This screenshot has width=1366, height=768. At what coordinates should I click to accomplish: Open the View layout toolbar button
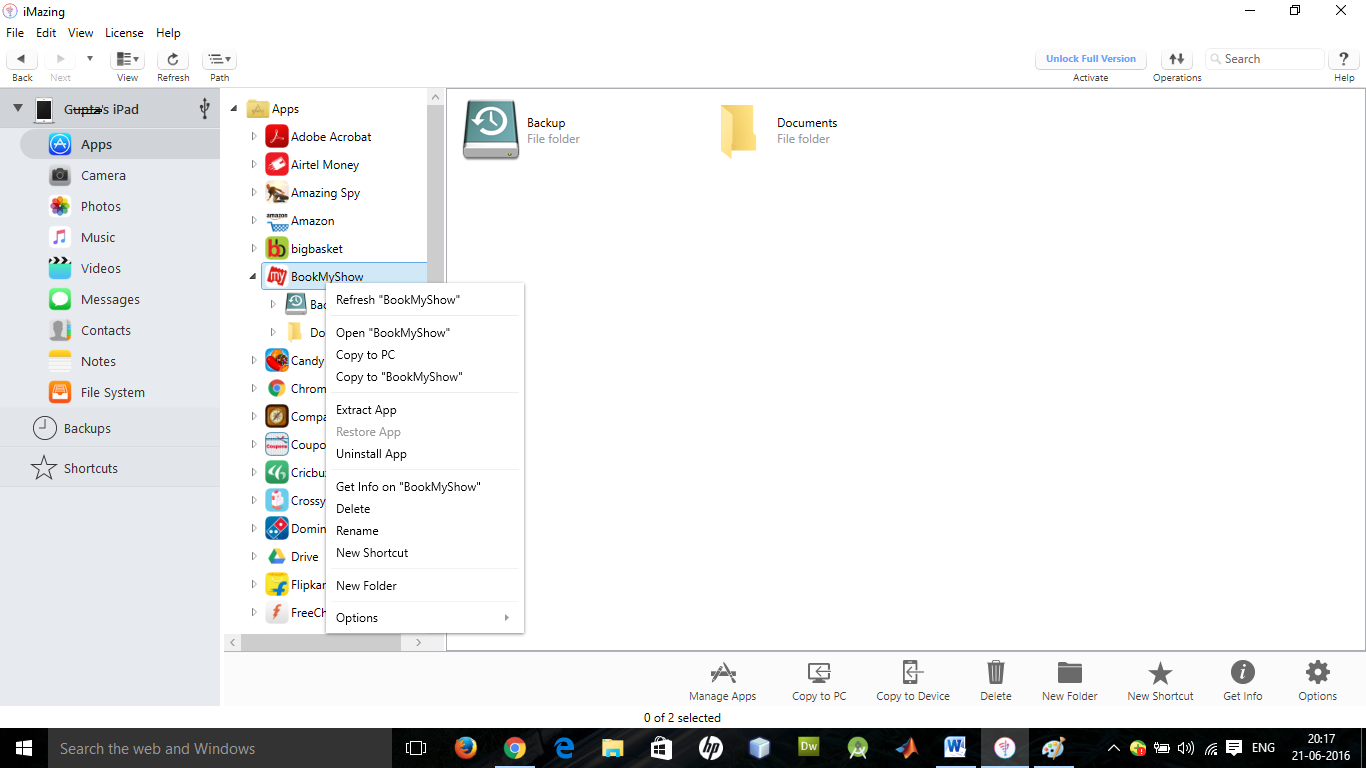click(x=127, y=59)
